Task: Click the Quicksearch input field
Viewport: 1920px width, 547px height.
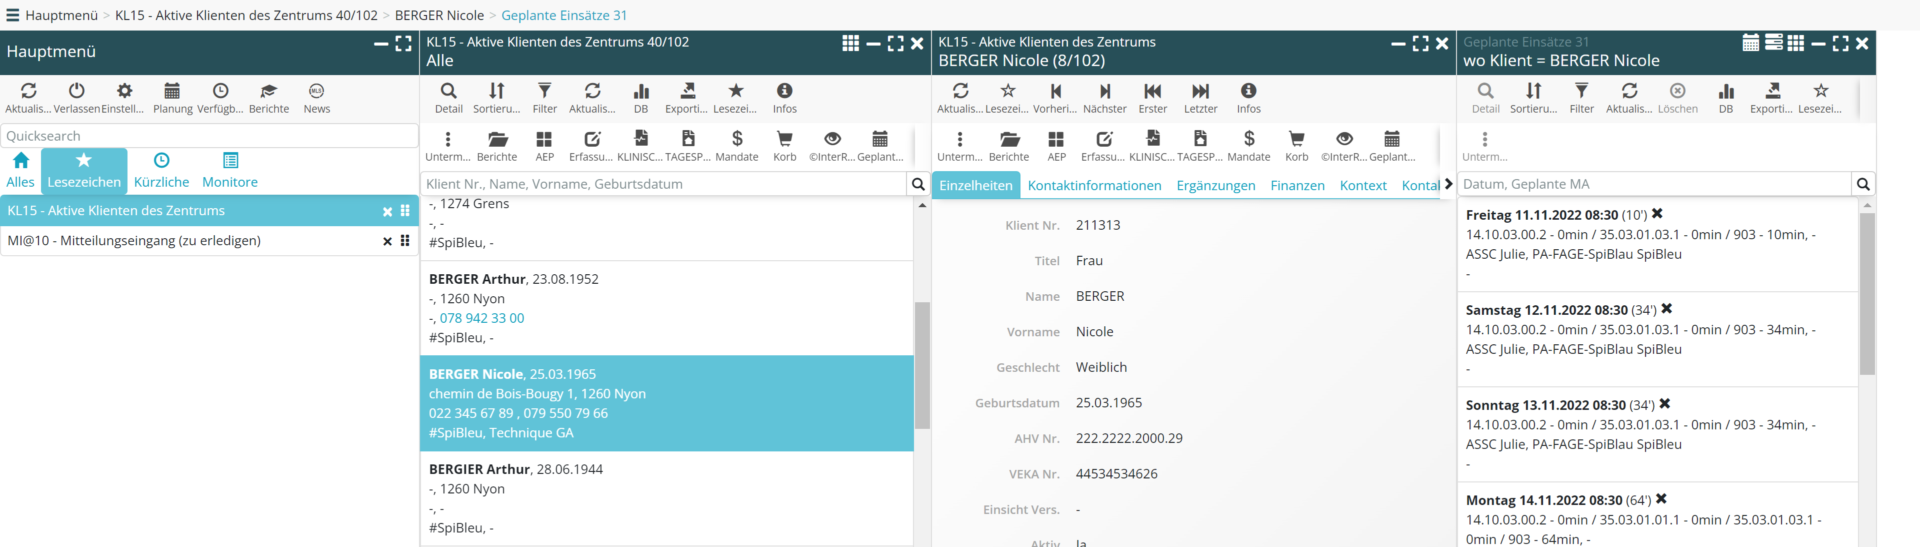Action: click(x=209, y=136)
